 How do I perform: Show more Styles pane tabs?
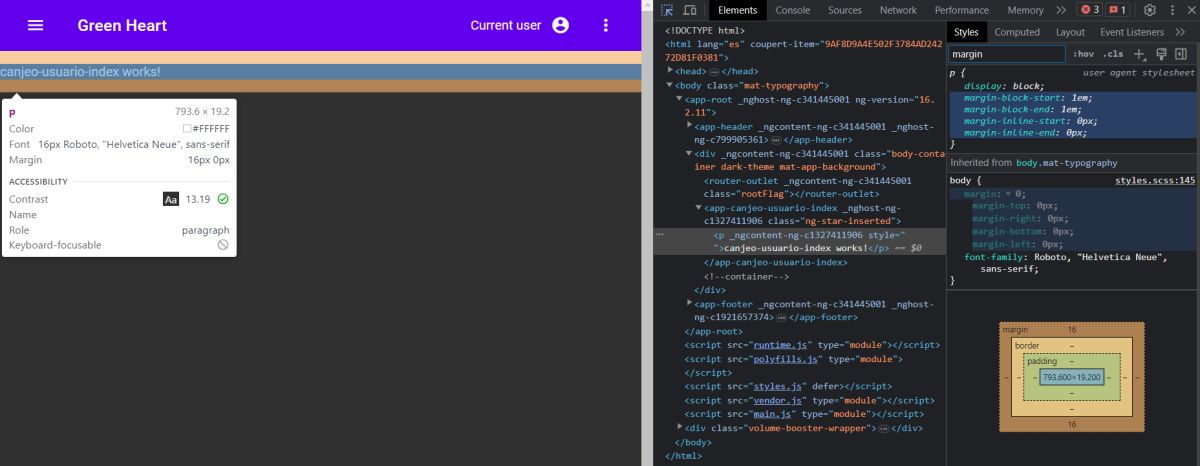(x=1180, y=32)
